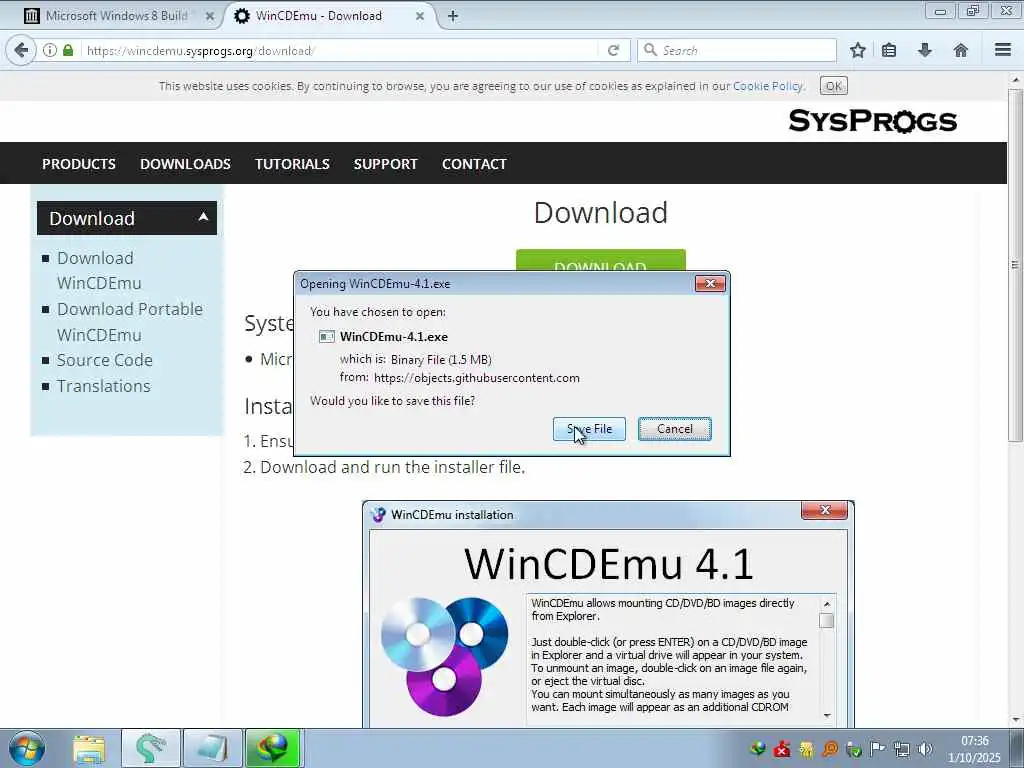Open the Windows Start orb
Image resolution: width=1024 pixels, height=768 pixels.
27,748
